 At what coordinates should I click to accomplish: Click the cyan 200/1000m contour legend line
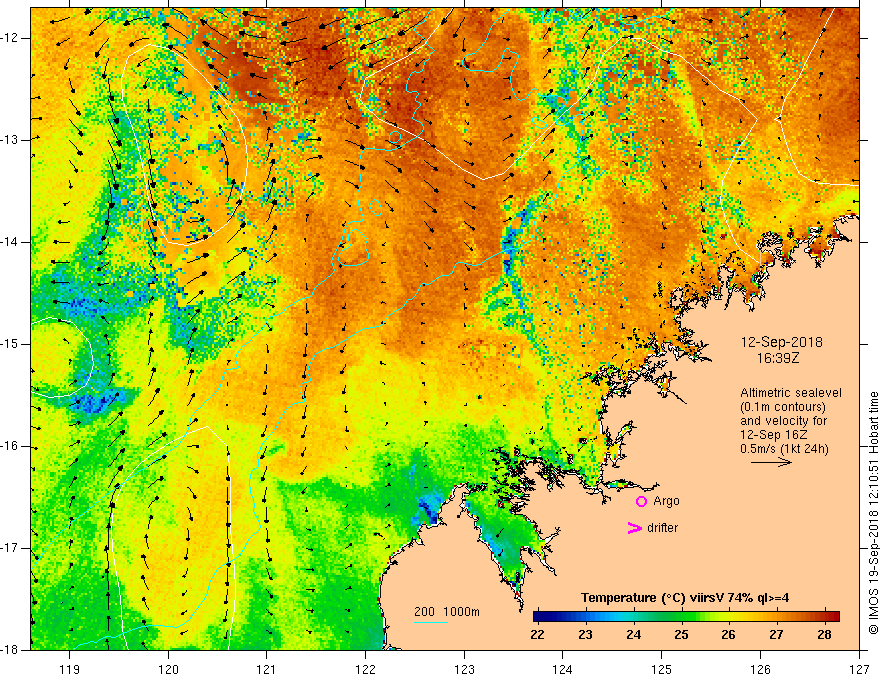pyautogui.click(x=431, y=623)
